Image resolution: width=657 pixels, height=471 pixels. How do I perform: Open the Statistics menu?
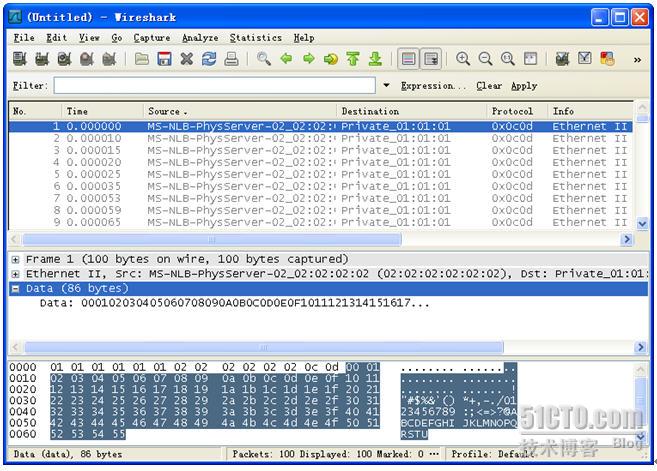[256, 38]
